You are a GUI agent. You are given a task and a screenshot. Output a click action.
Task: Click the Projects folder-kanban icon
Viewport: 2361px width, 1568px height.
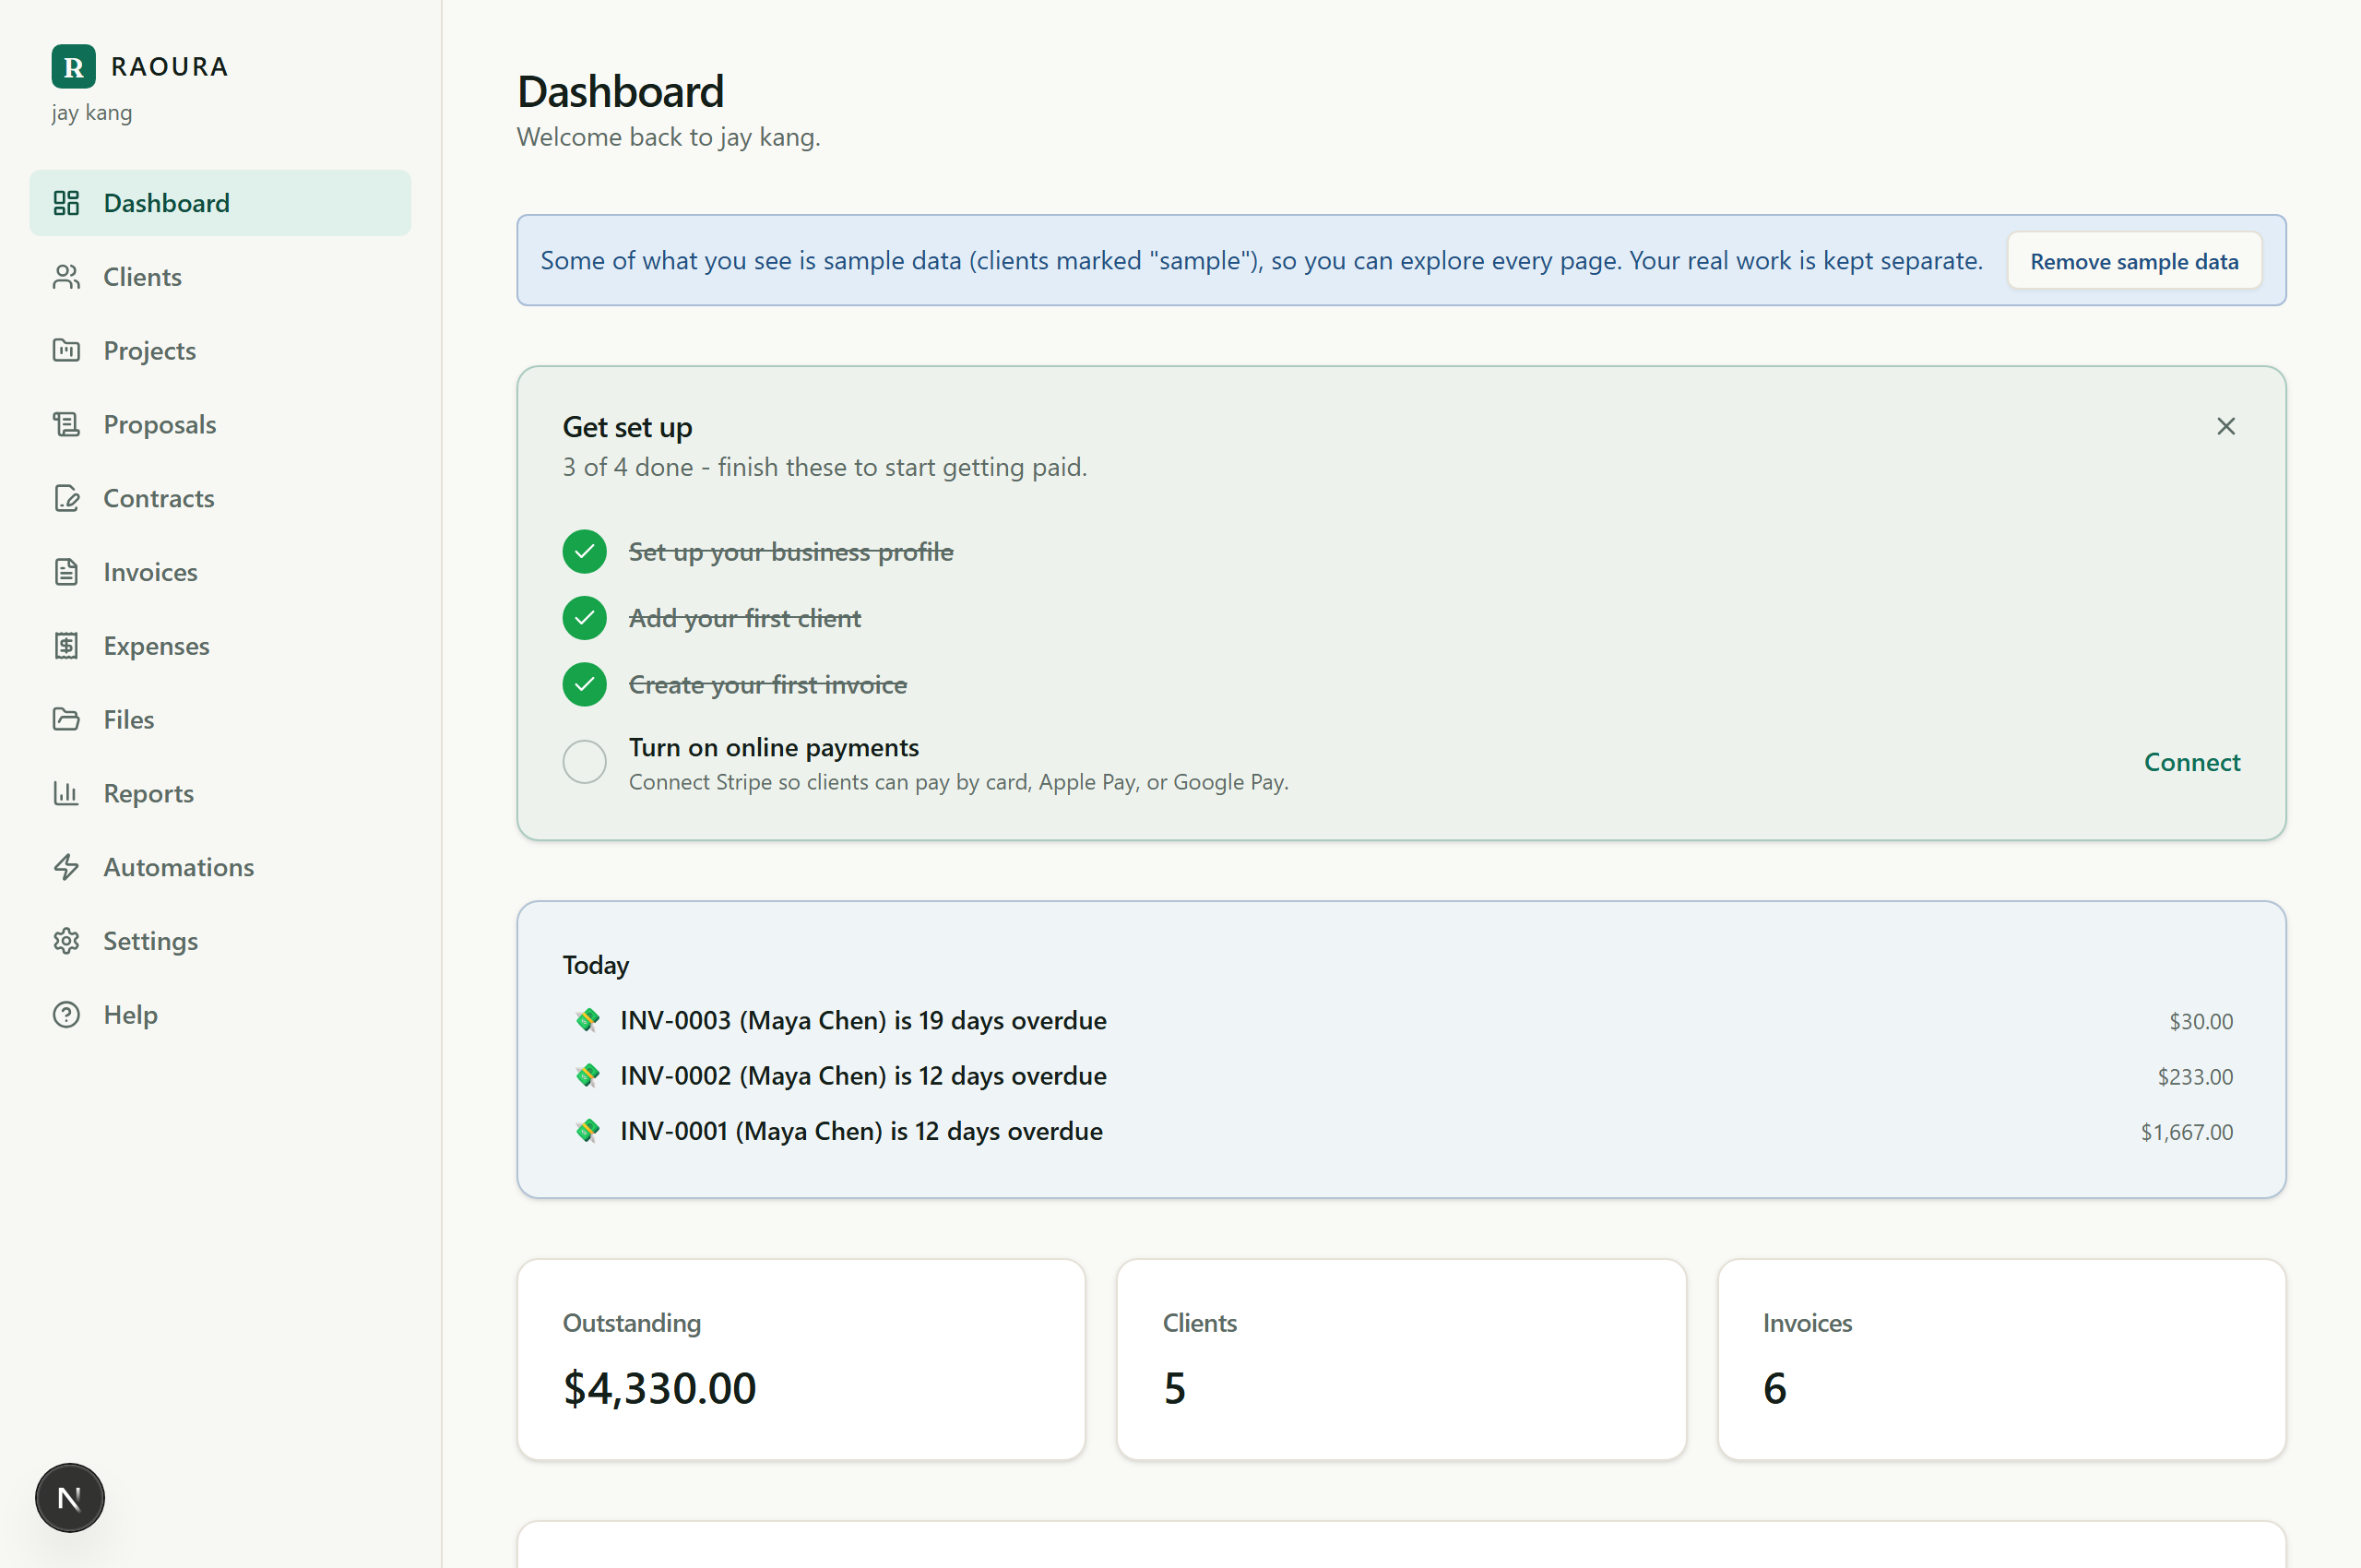pyautogui.click(x=66, y=351)
